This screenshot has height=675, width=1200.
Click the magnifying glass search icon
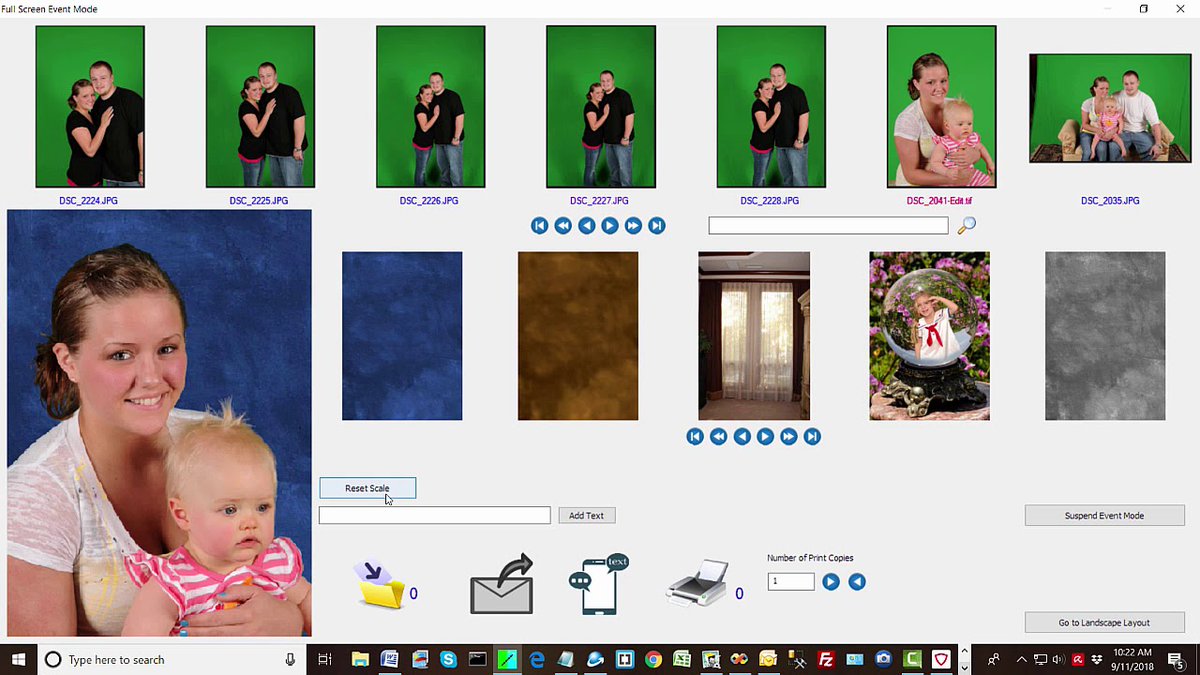coord(966,226)
